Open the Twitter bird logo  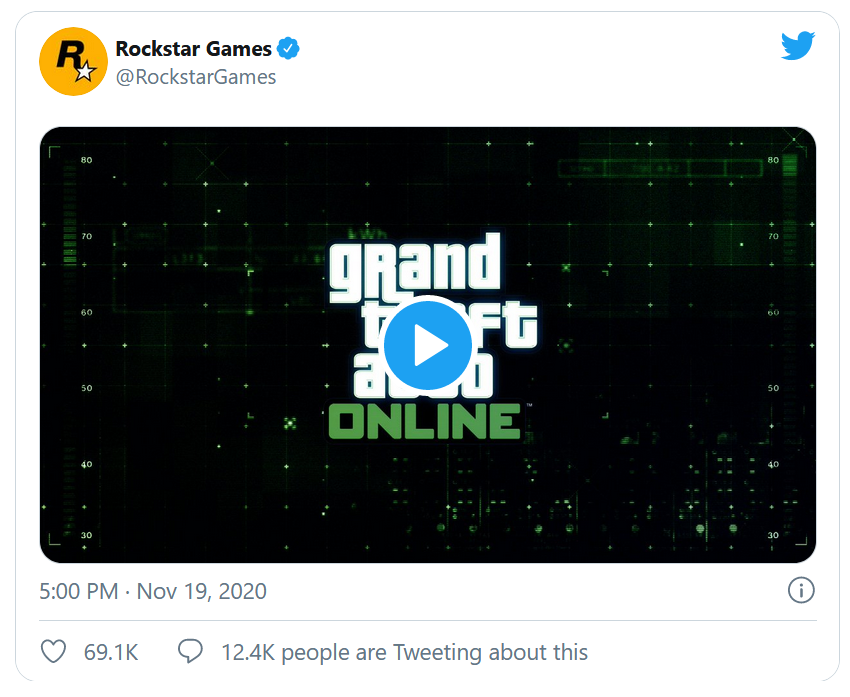pos(797,46)
